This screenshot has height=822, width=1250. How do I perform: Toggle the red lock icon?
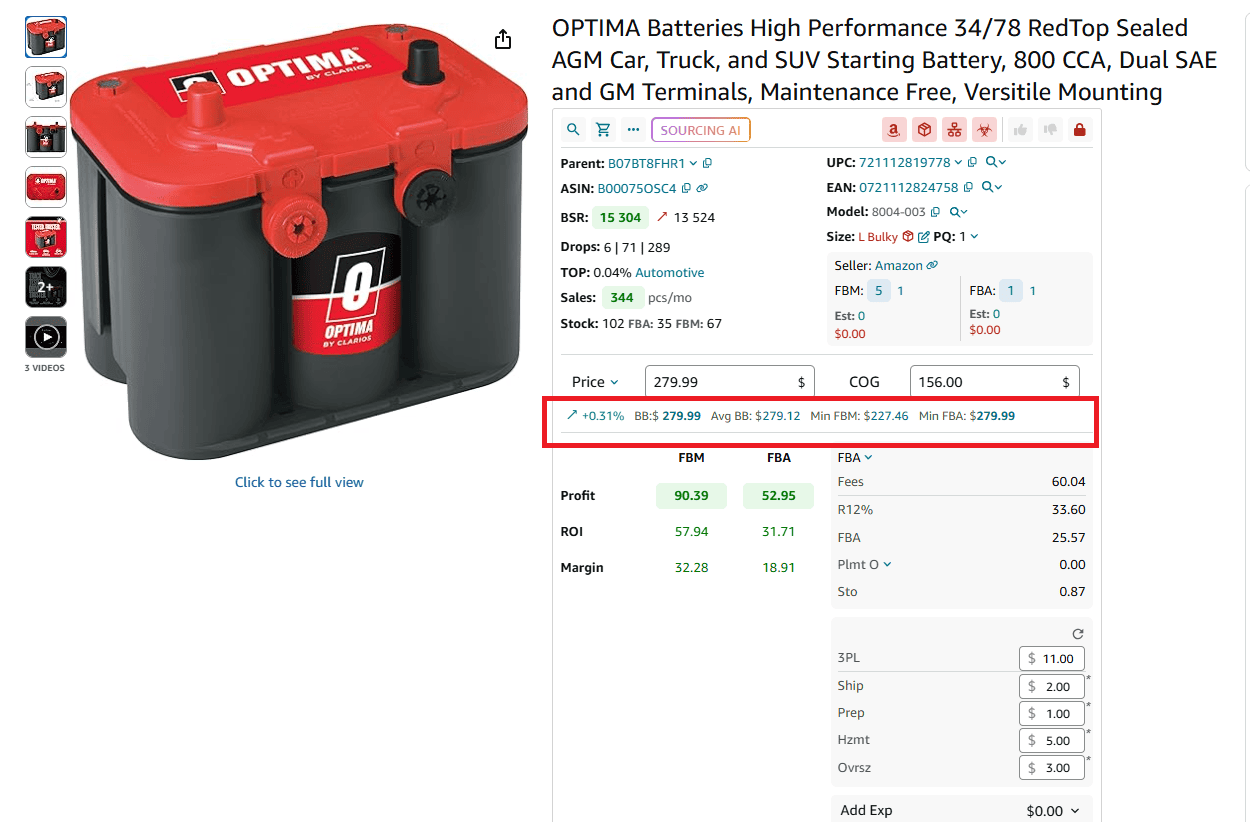[1078, 129]
